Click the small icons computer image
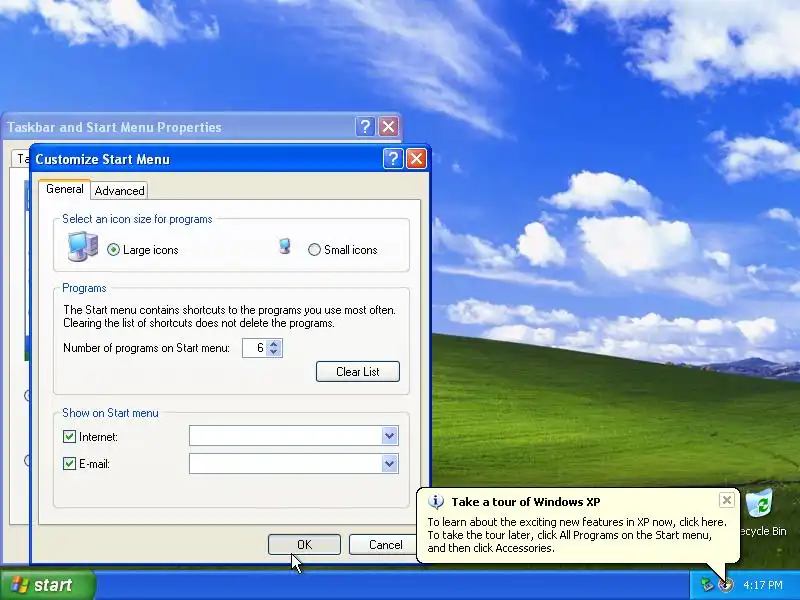The width and height of the screenshot is (800, 600). pos(285,246)
